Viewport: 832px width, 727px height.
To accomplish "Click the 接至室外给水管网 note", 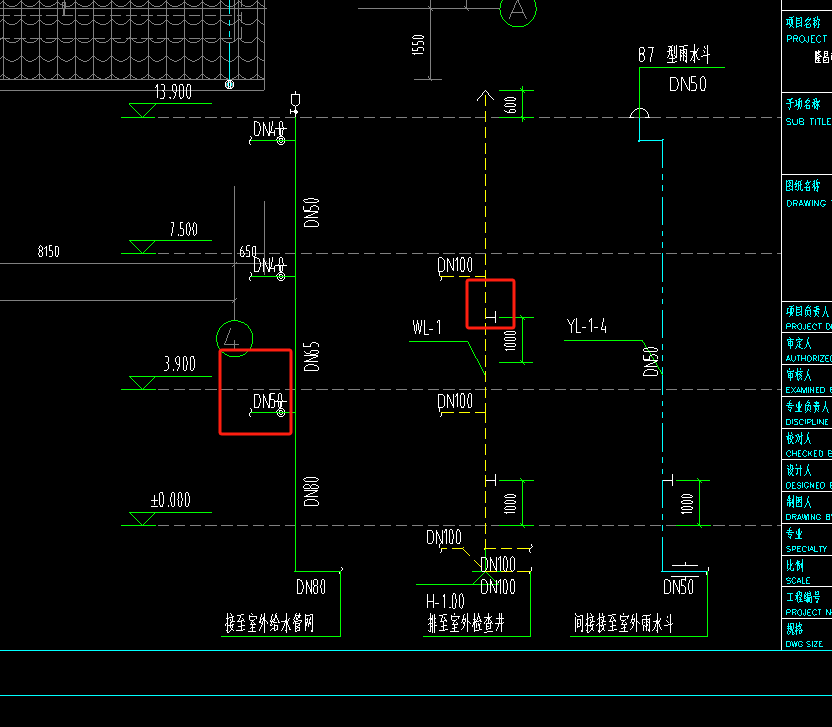I will click(x=270, y=623).
